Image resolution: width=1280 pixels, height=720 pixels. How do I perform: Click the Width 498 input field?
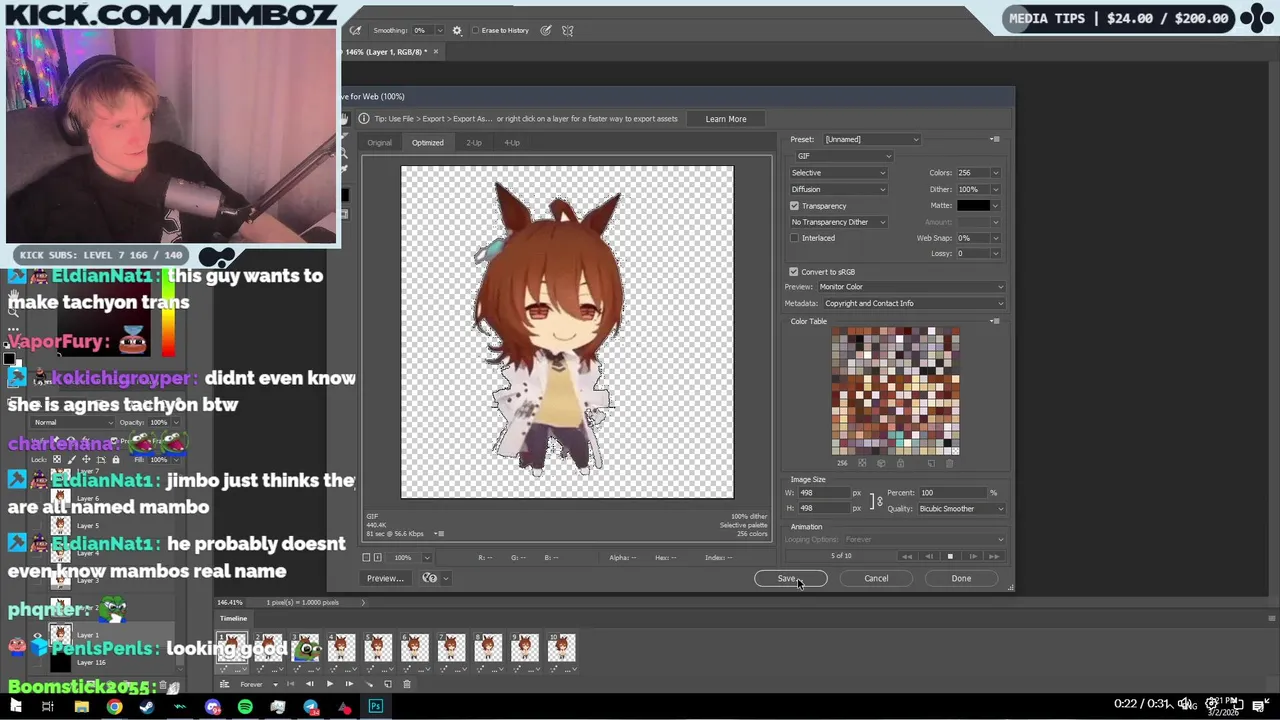click(824, 493)
